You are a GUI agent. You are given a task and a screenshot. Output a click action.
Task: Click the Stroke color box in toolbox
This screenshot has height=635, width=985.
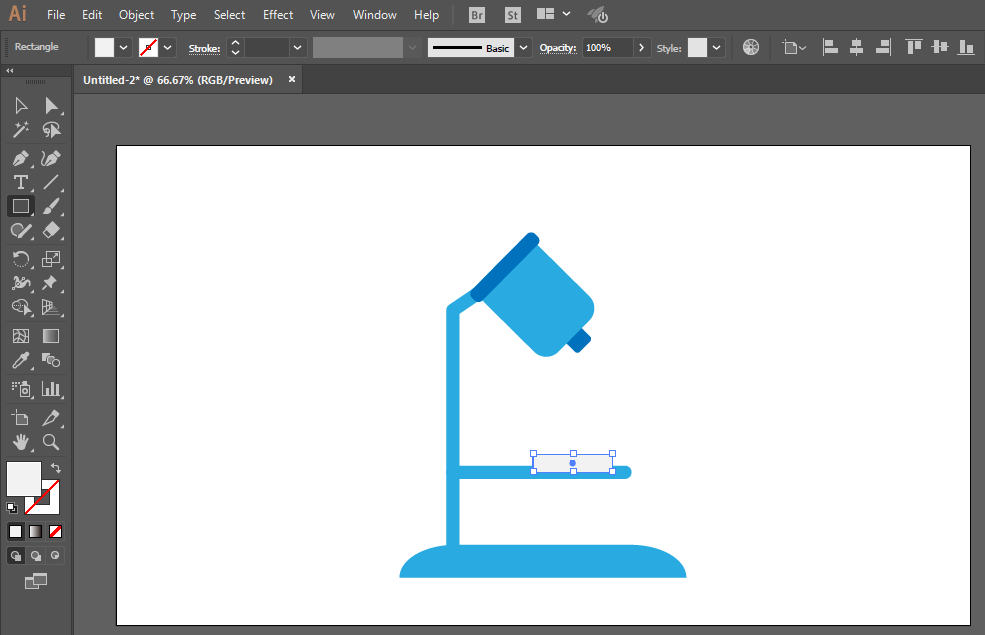point(51,504)
